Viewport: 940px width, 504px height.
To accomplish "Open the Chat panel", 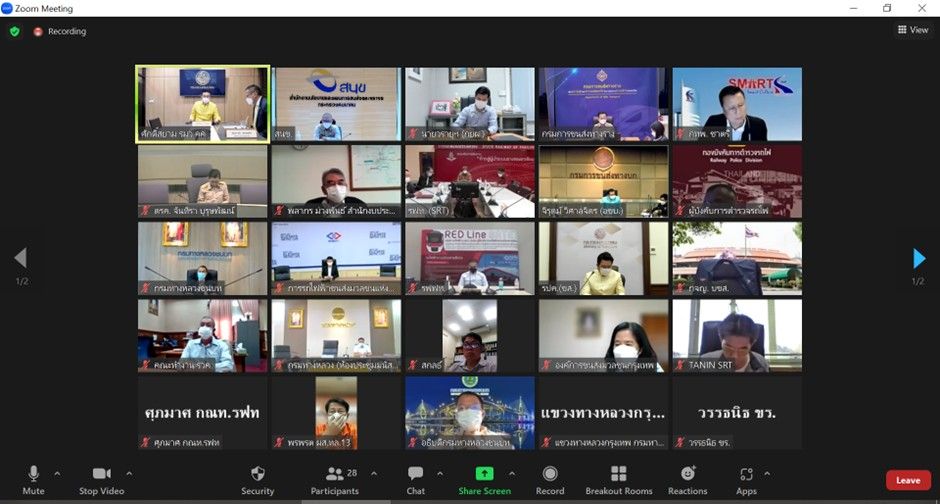I will click(x=415, y=478).
